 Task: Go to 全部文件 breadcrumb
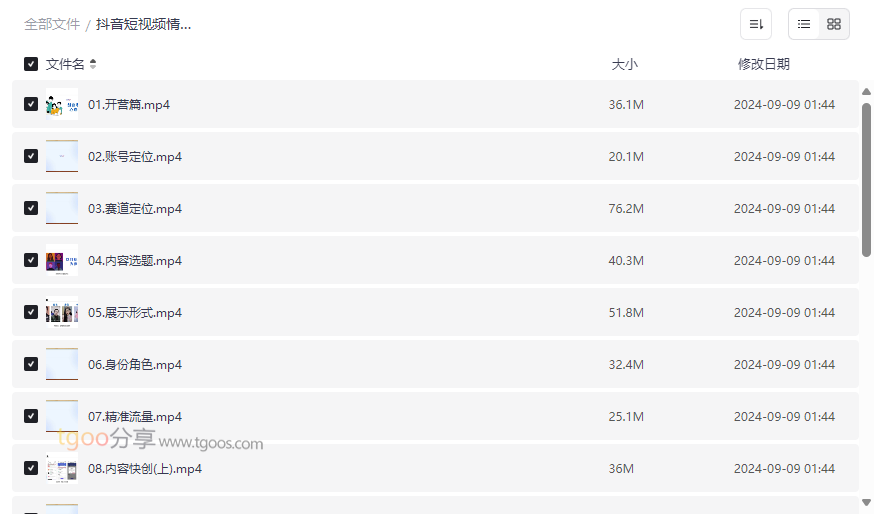52,24
